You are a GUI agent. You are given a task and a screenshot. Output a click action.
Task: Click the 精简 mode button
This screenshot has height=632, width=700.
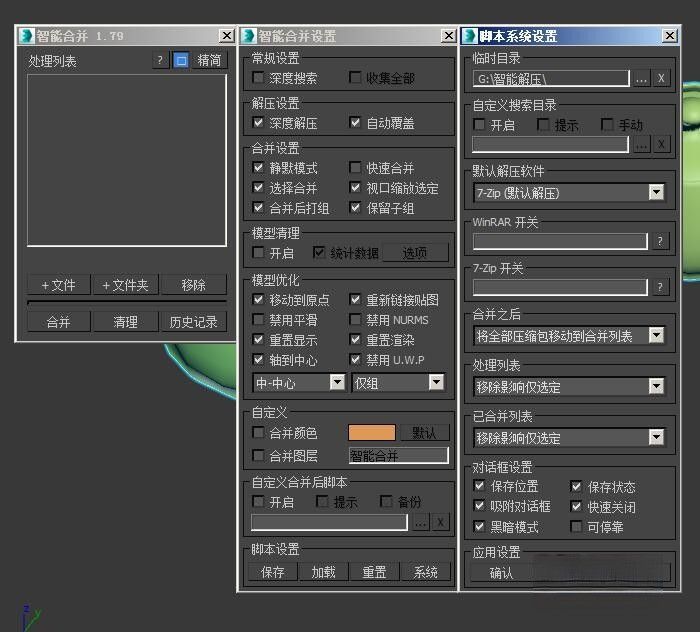(x=209, y=60)
